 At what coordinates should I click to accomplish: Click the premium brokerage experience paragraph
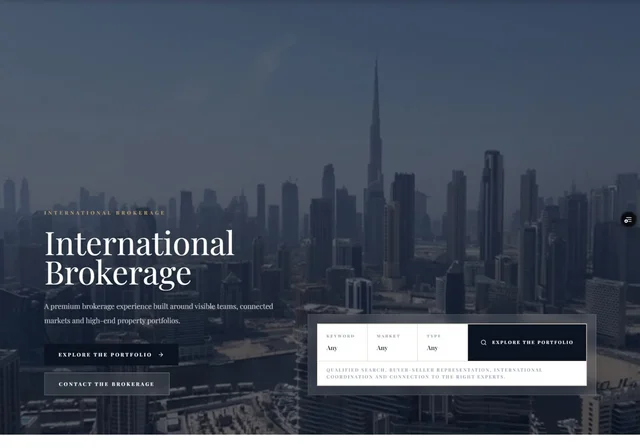pos(159,313)
